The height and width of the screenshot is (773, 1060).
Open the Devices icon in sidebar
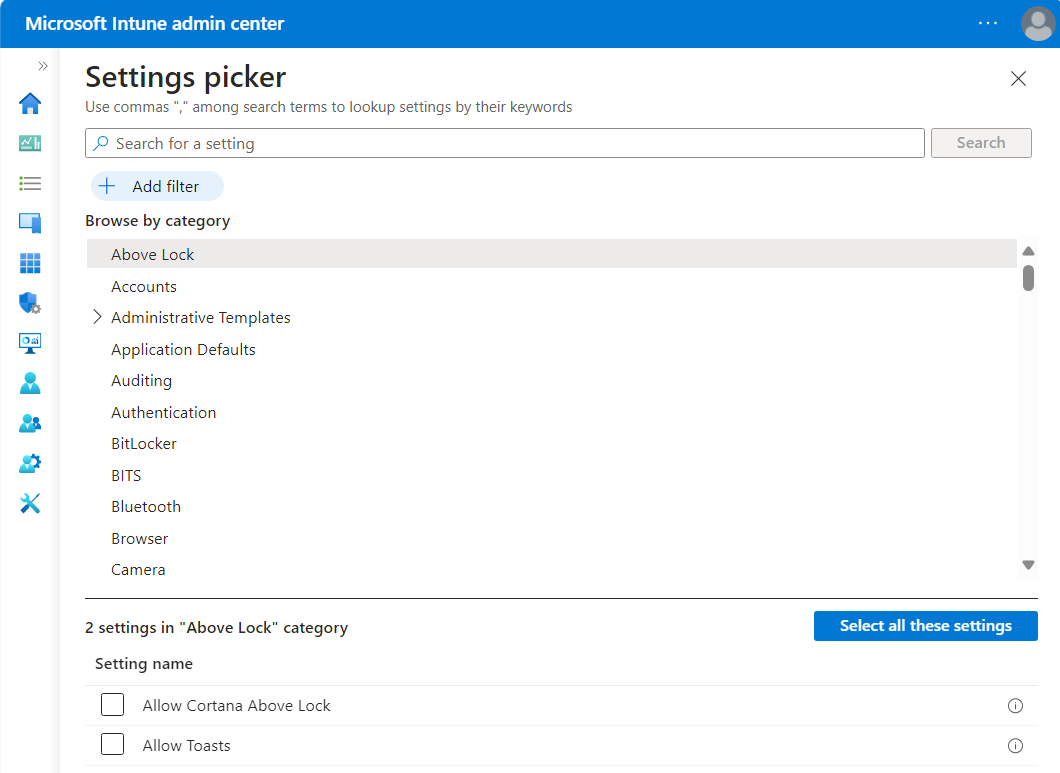tap(30, 222)
